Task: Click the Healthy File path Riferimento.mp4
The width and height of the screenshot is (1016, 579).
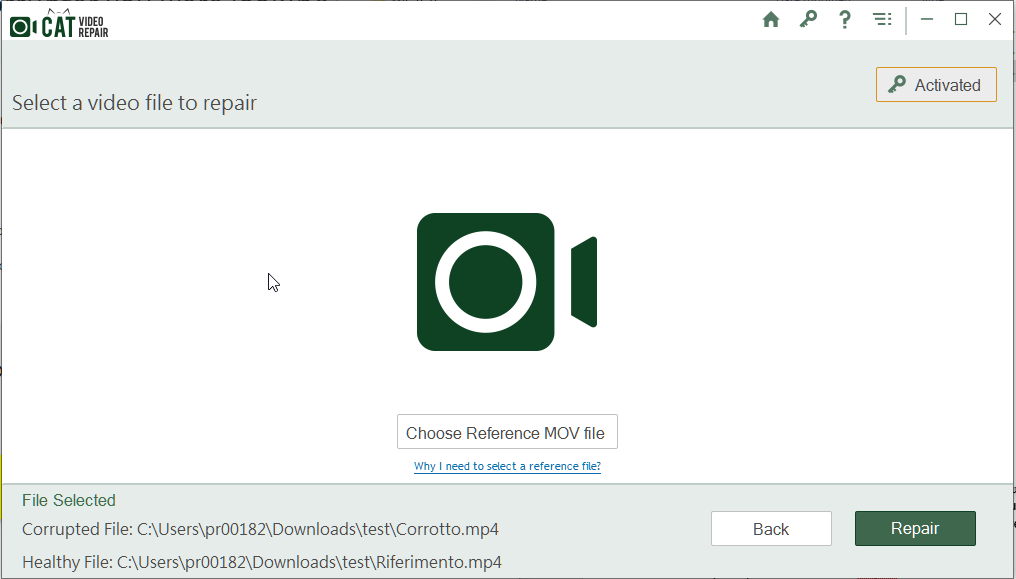Action: pyautogui.click(x=308, y=562)
